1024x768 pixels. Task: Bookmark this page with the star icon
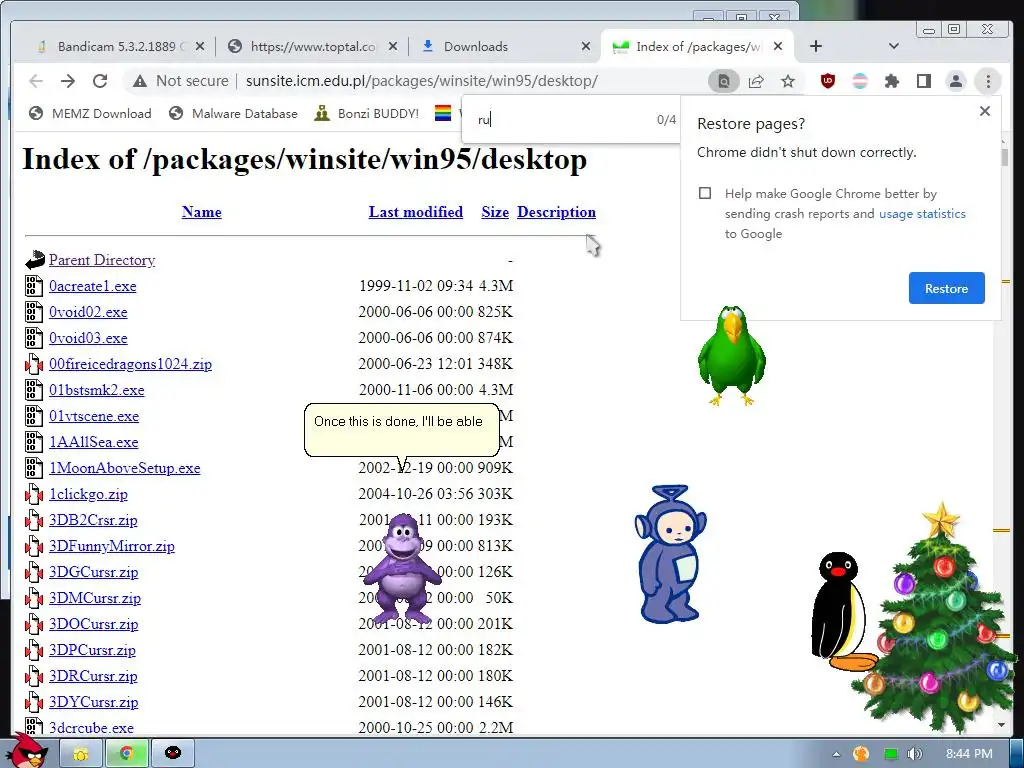coord(788,81)
